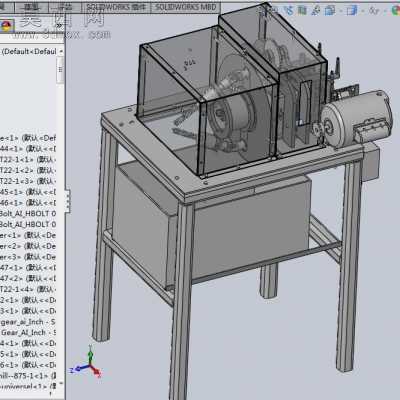
Task: Open the DisplayManager color ball icon
Action: tap(6, 26)
